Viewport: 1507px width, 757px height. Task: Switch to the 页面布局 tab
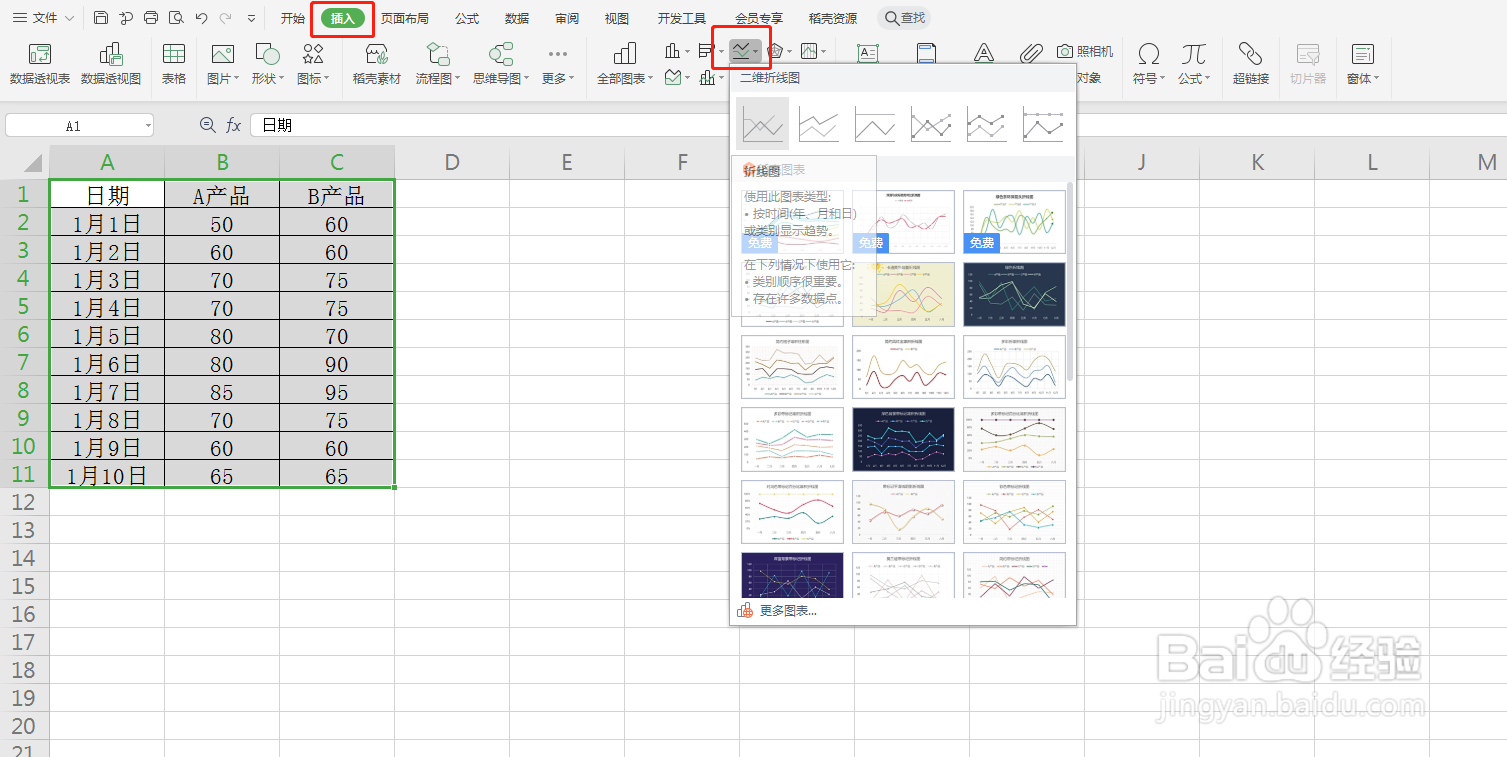[405, 18]
